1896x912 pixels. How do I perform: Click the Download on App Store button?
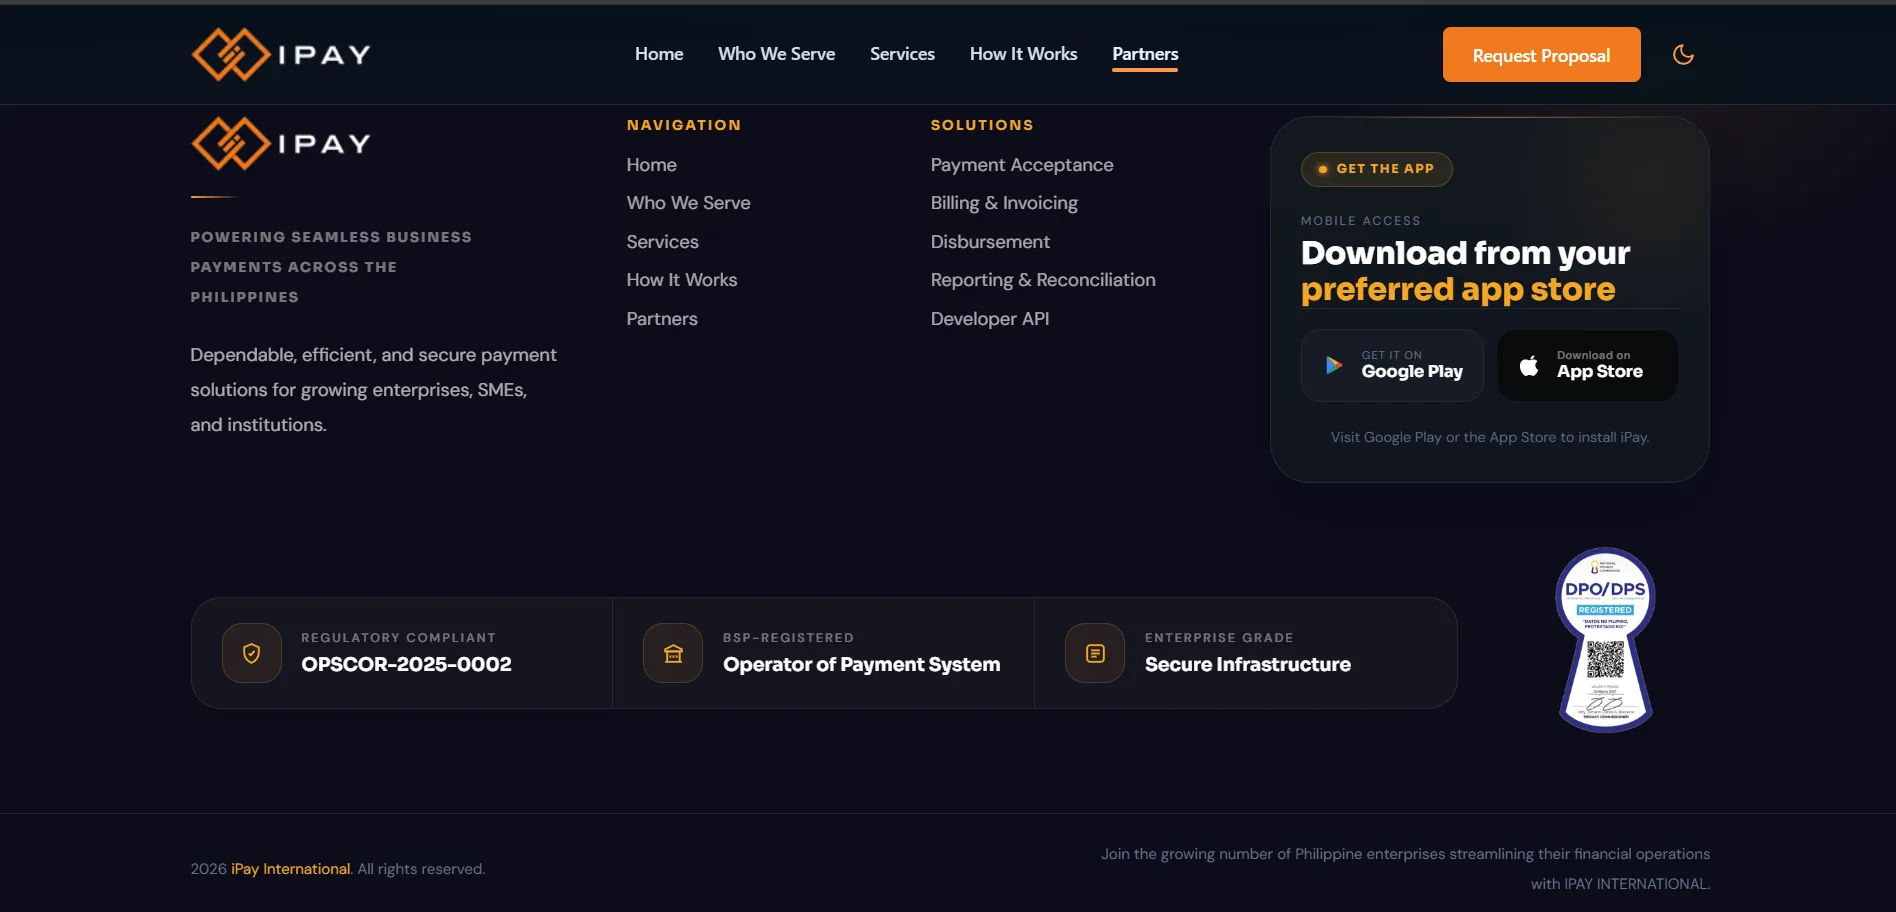coord(1587,366)
